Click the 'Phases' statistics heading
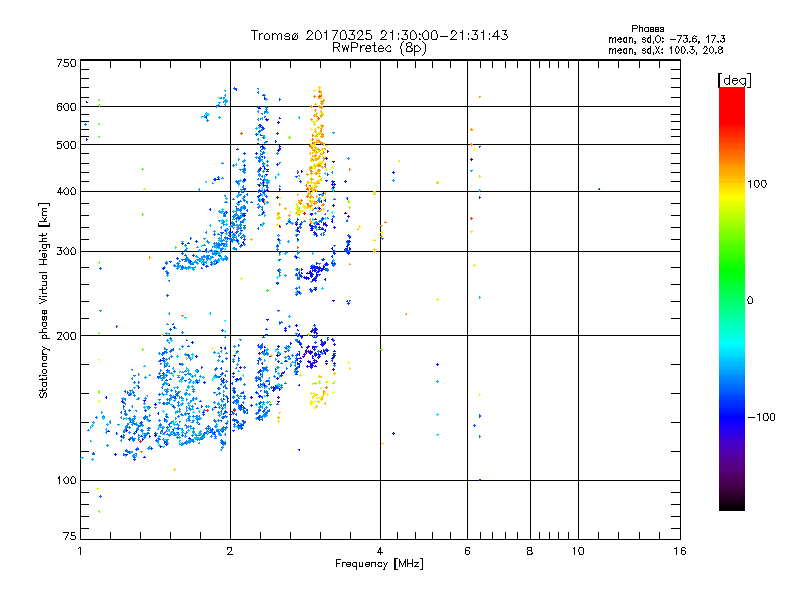The width and height of the screenshot is (800, 600). point(647,29)
